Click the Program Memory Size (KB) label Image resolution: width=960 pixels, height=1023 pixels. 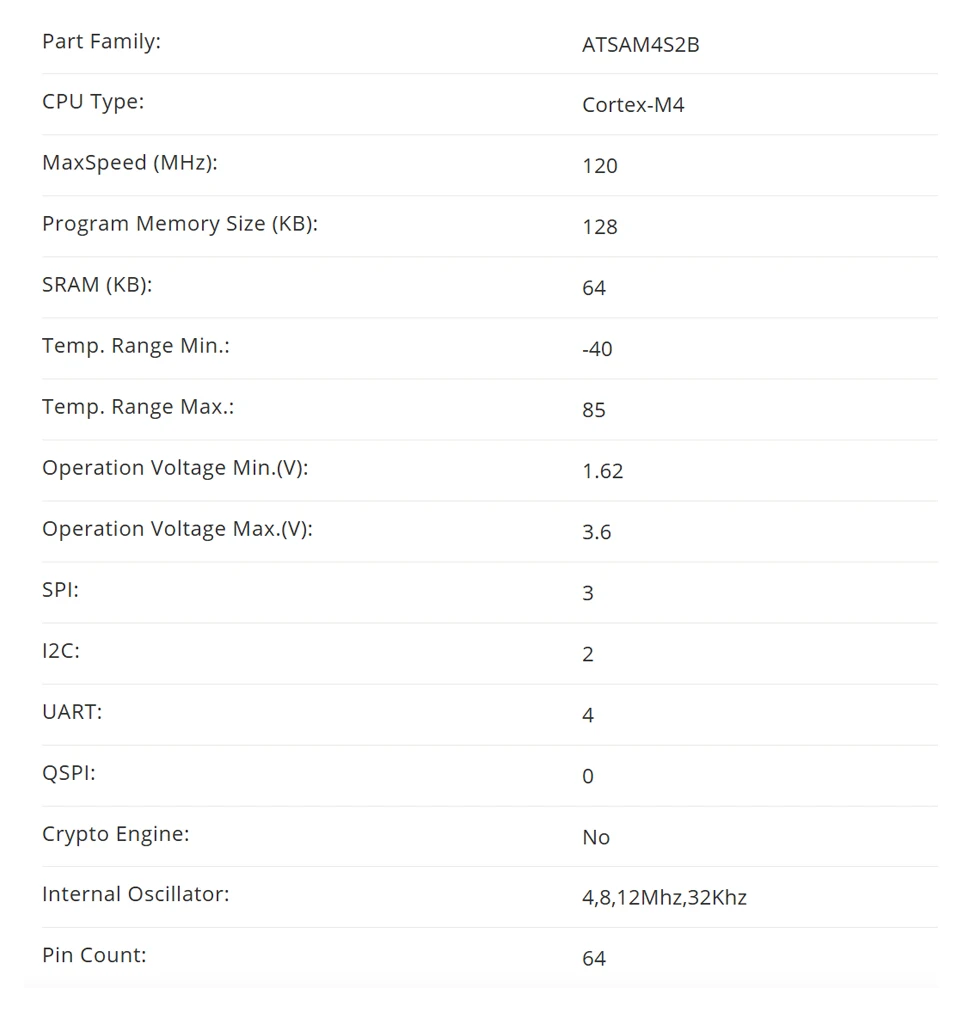tap(179, 224)
